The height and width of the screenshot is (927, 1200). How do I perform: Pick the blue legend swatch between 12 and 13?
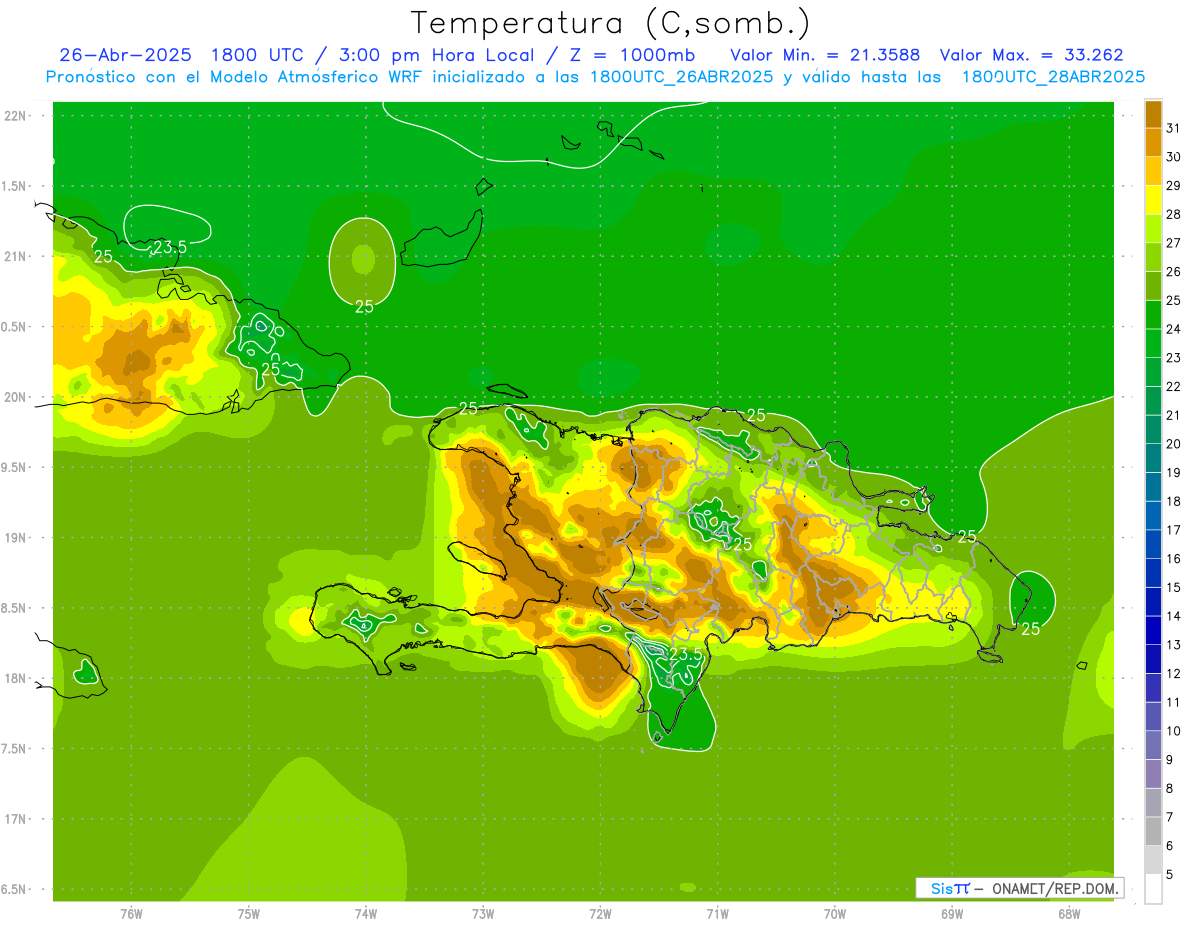point(1153,659)
